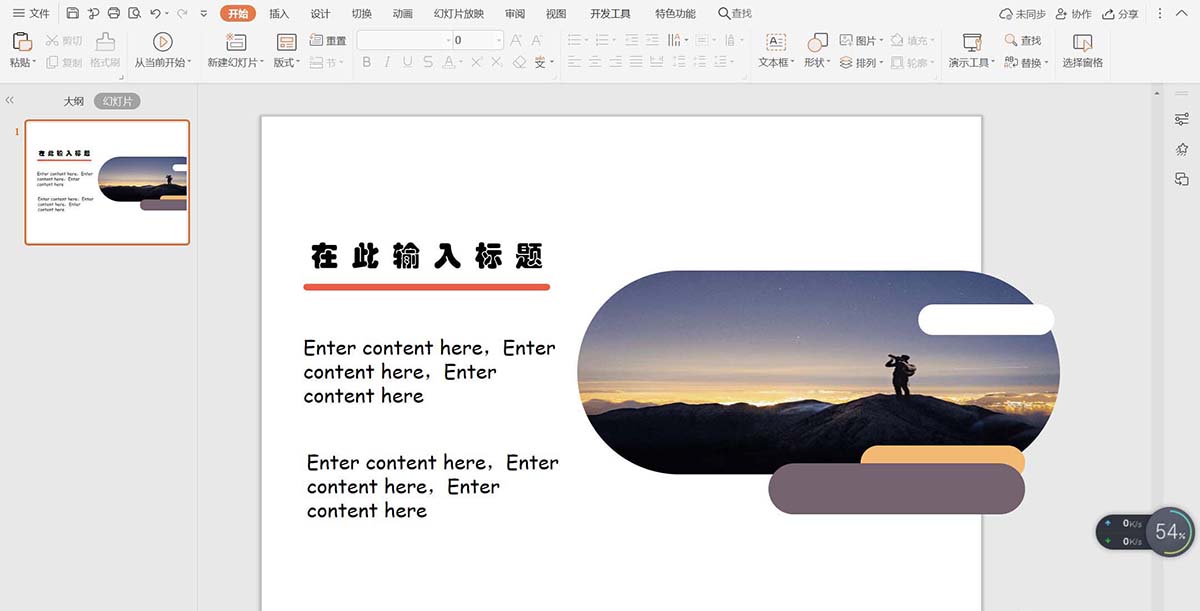The image size is (1200, 611).
Task: Select slide 1 thumbnail
Action: pos(107,182)
